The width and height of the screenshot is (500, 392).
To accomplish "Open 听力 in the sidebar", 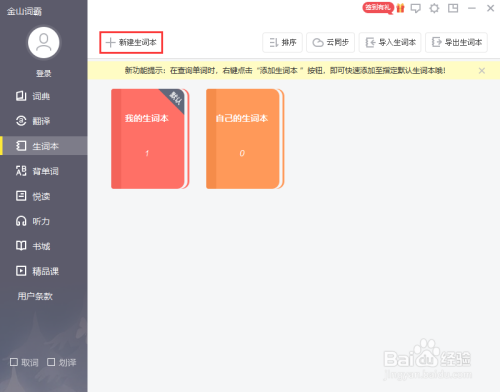I will tap(44, 221).
